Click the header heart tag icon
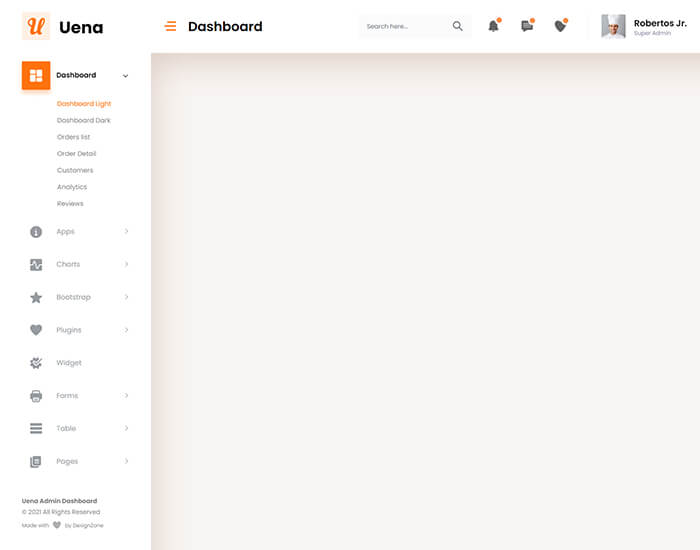 pos(560,26)
